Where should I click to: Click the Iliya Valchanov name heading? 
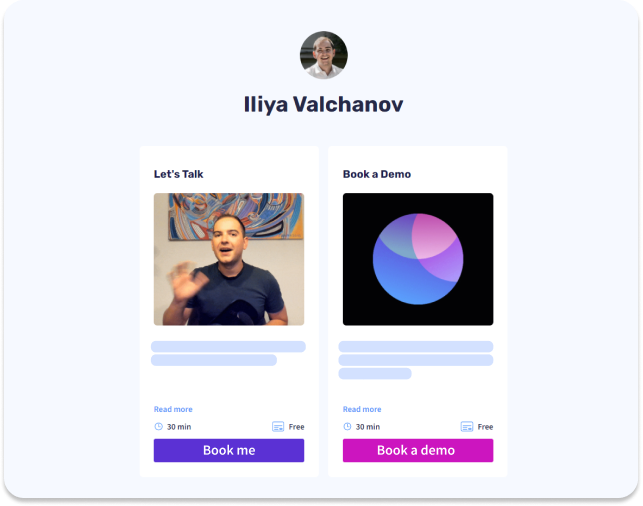324,104
